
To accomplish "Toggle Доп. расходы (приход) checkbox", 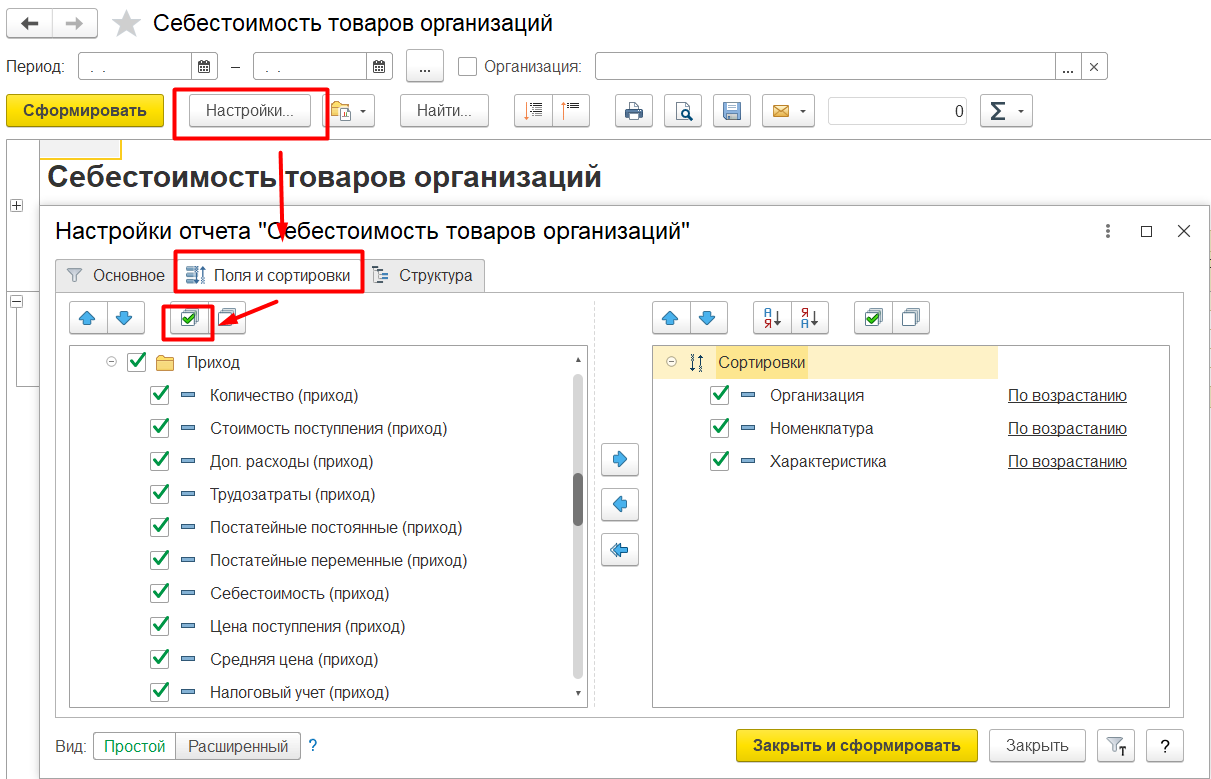I will [159, 461].
